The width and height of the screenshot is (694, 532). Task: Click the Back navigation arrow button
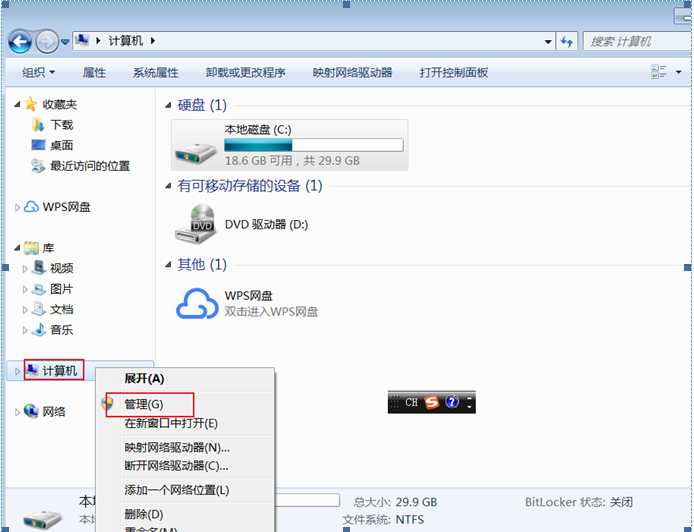[x=19, y=42]
